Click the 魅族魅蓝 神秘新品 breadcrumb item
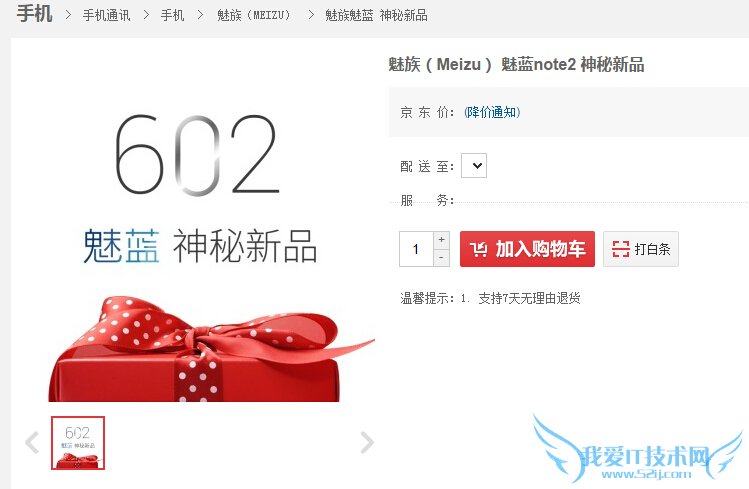Image resolution: width=749 pixels, height=489 pixels. coord(376,15)
